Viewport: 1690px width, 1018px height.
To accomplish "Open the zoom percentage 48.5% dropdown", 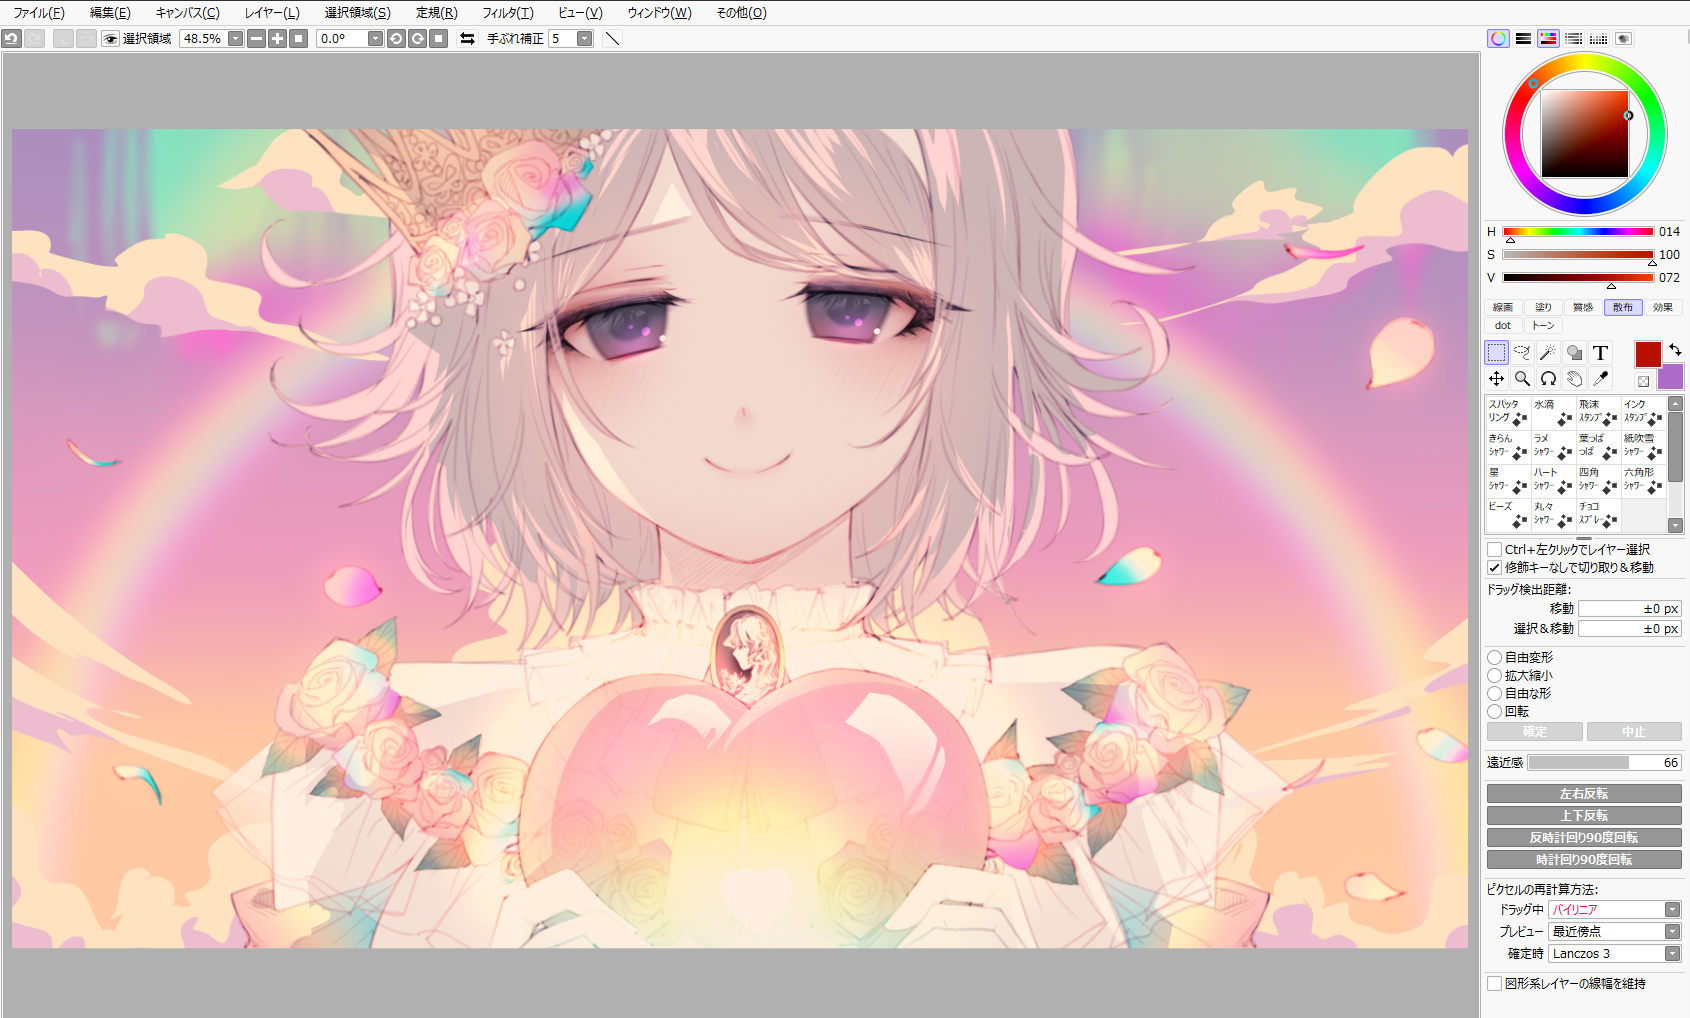I will click(x=235, y=39).
